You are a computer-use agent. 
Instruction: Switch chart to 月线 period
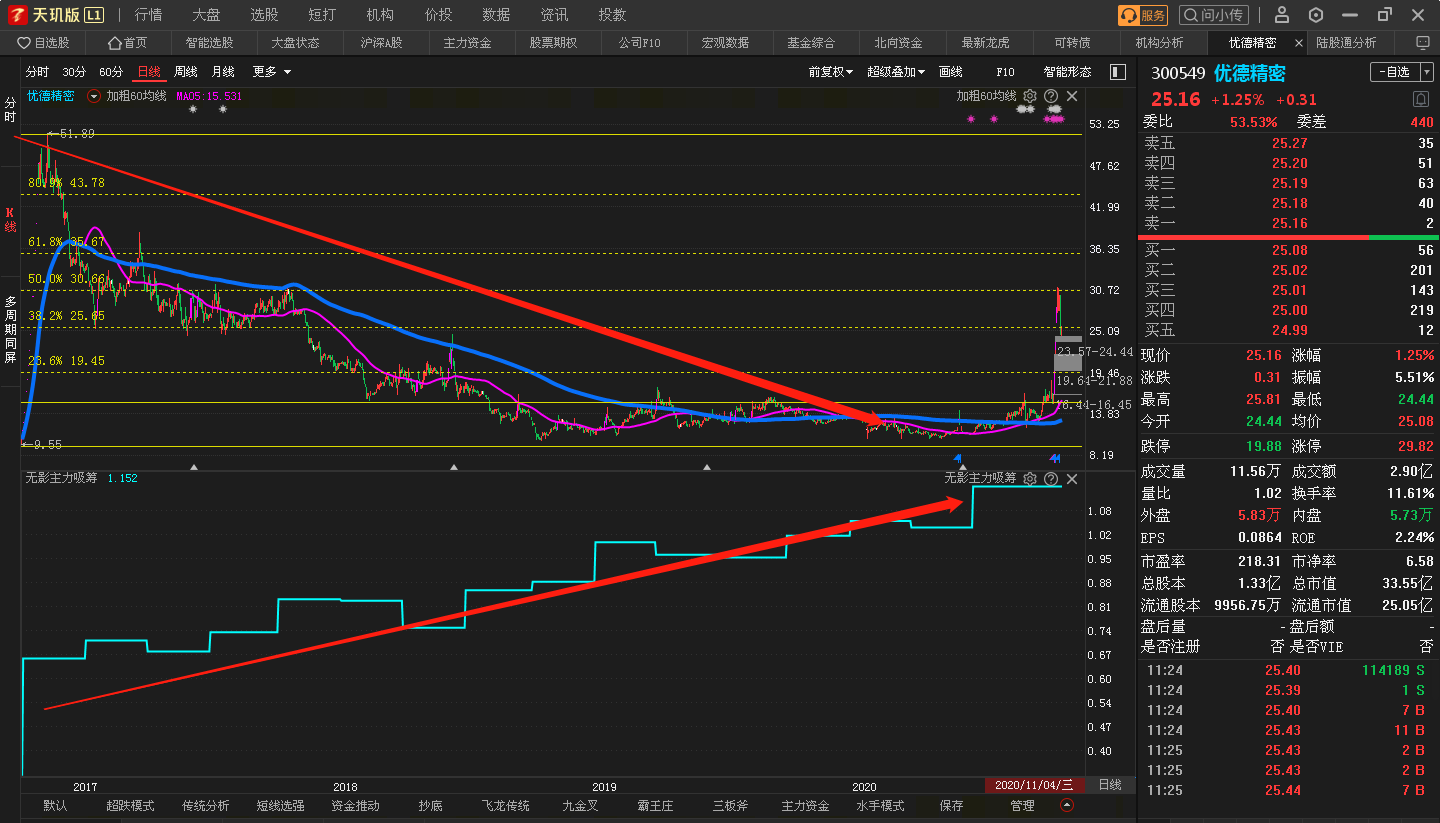tap(223, 72)
